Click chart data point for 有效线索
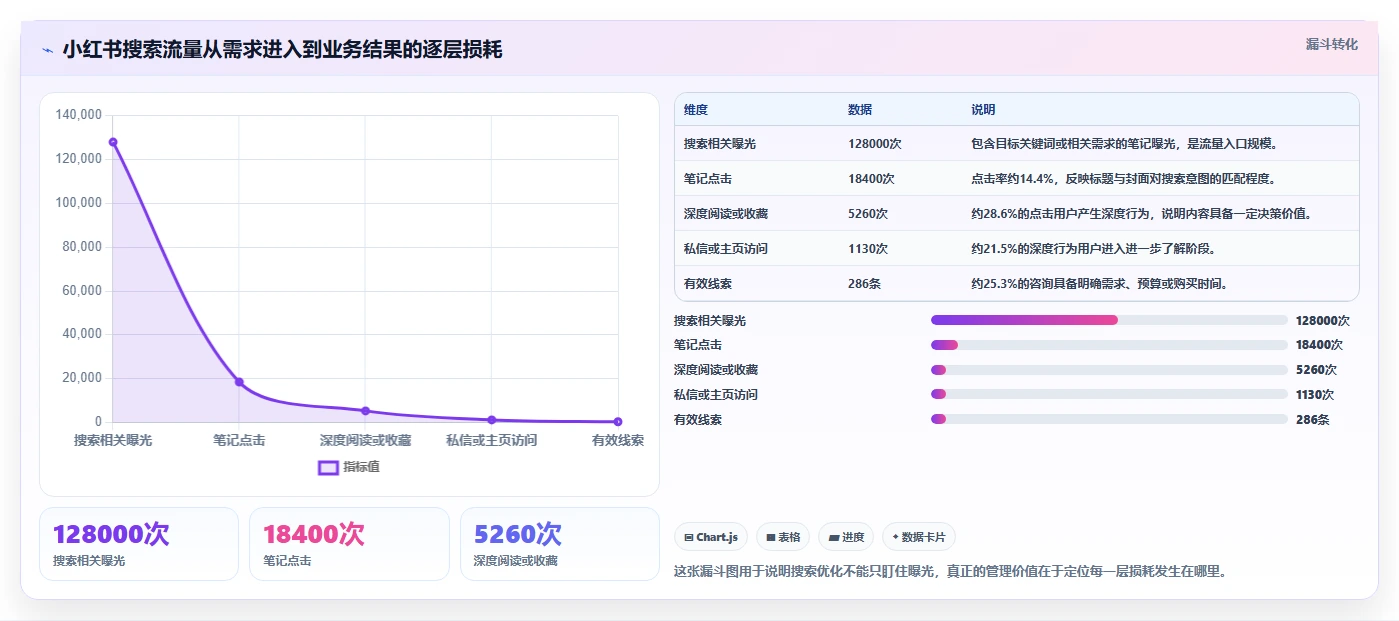This screenshot has height=621, width=1399. 618,422
